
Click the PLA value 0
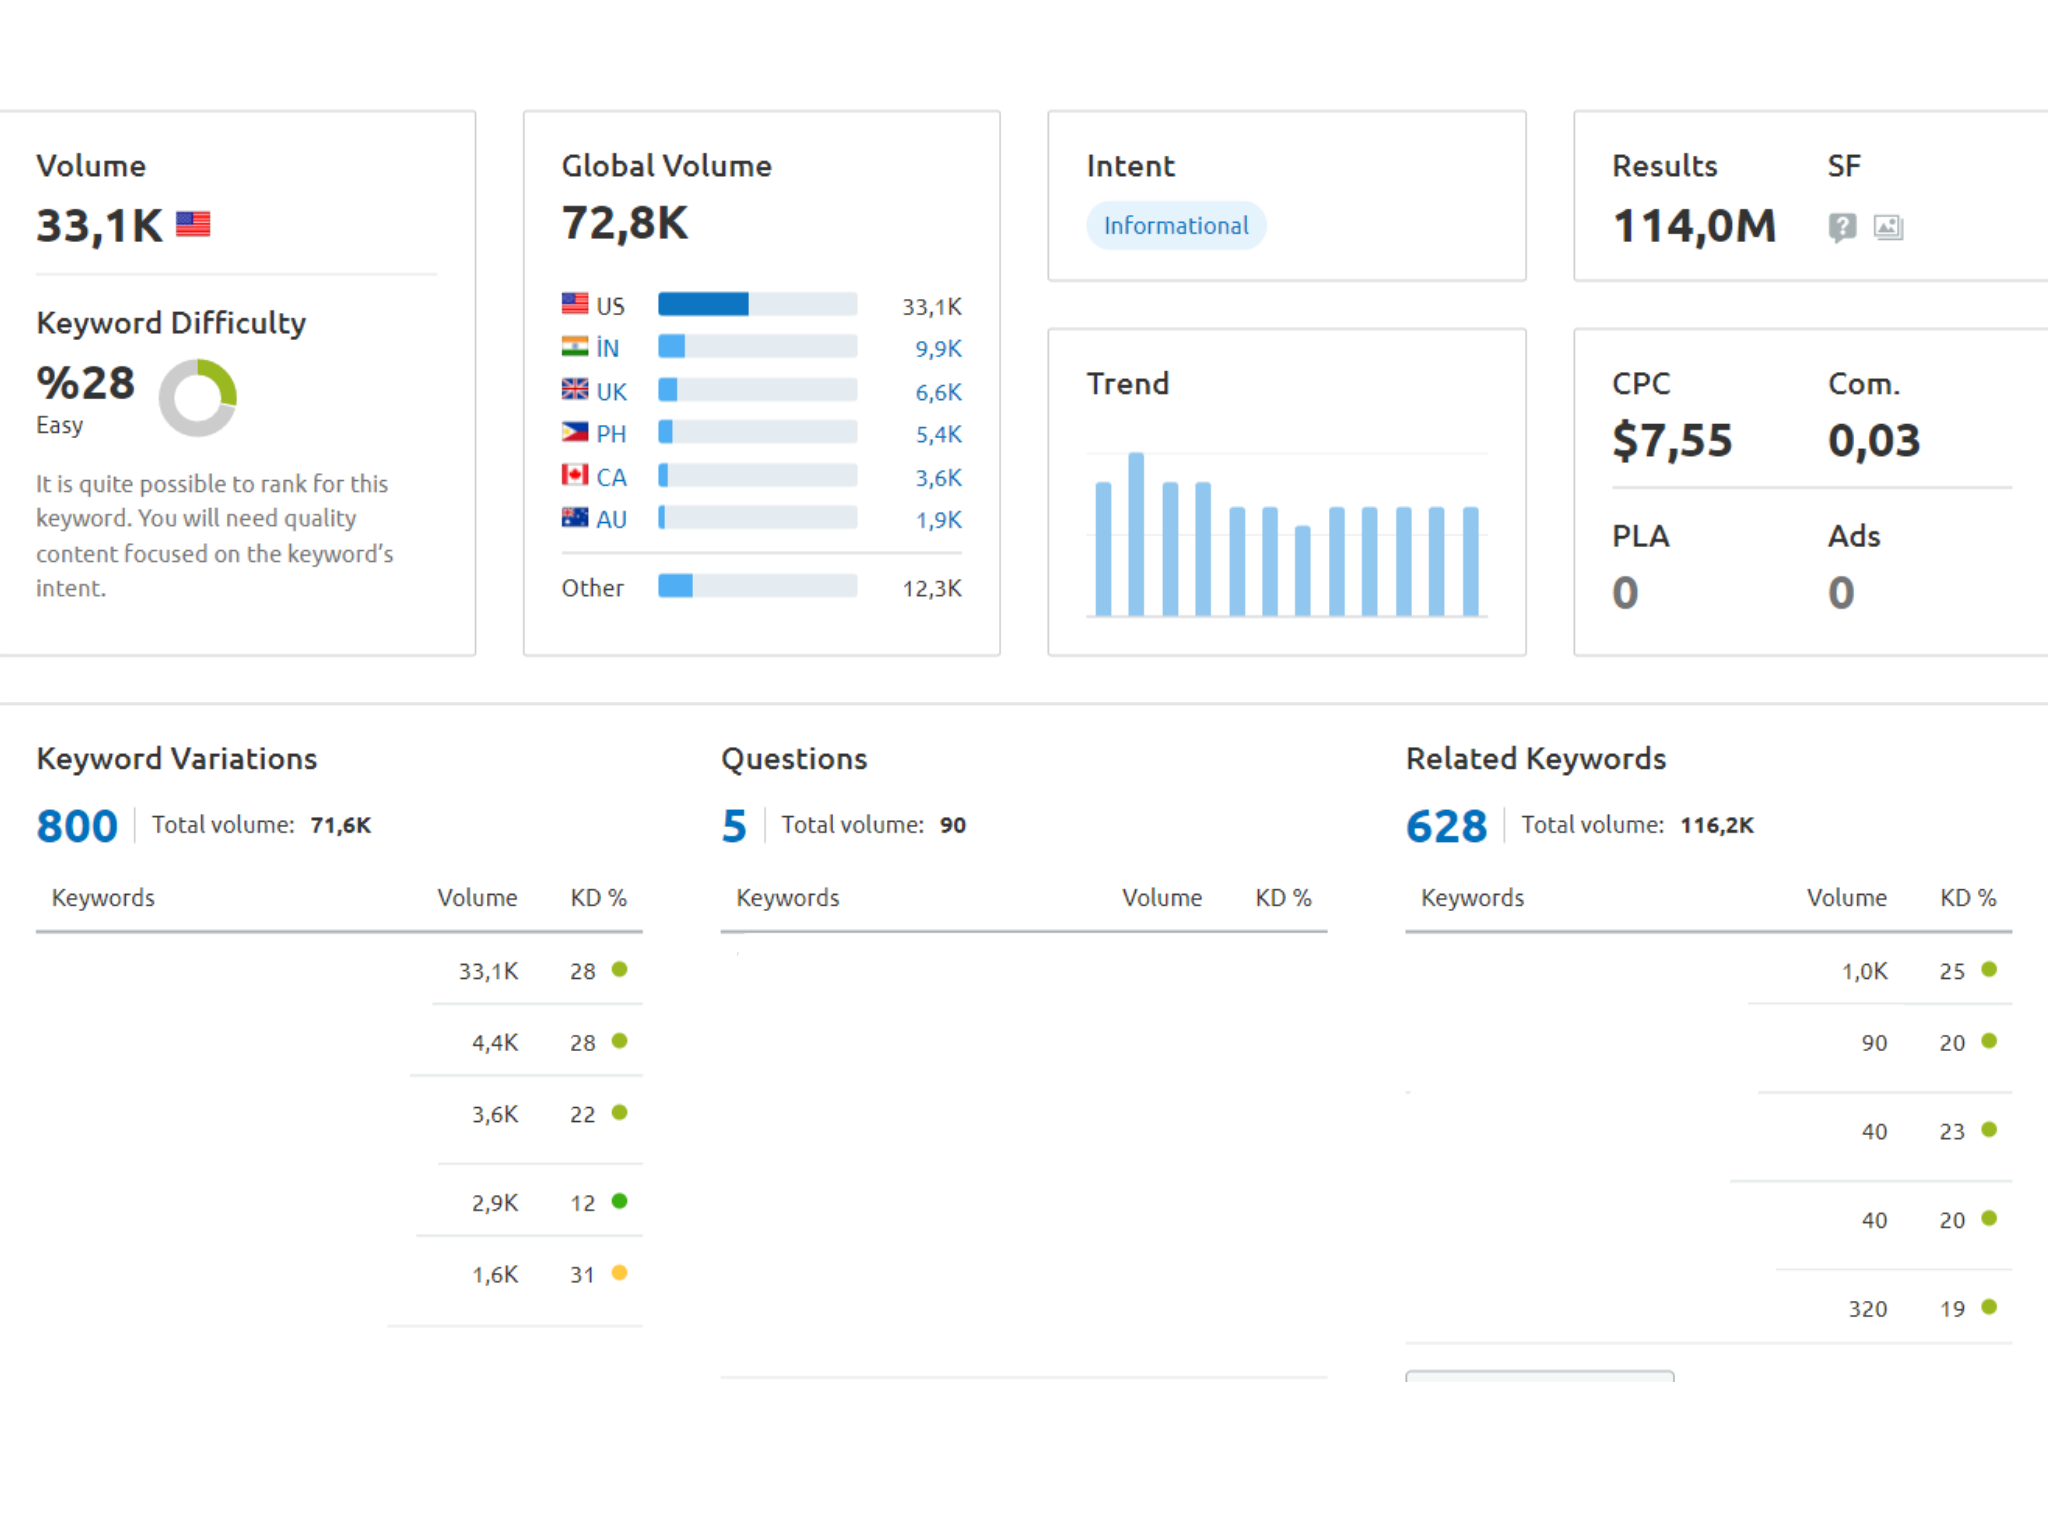pos(1625,593)
